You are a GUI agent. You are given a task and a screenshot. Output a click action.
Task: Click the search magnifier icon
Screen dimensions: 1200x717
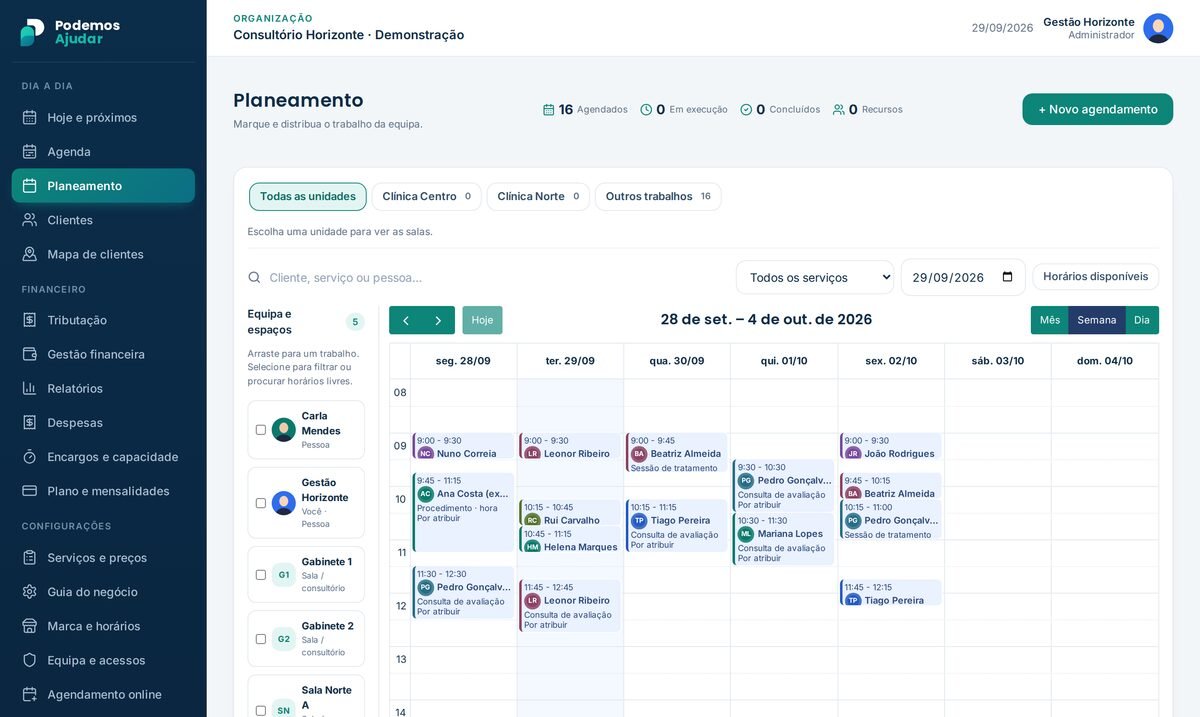point(254,277)
